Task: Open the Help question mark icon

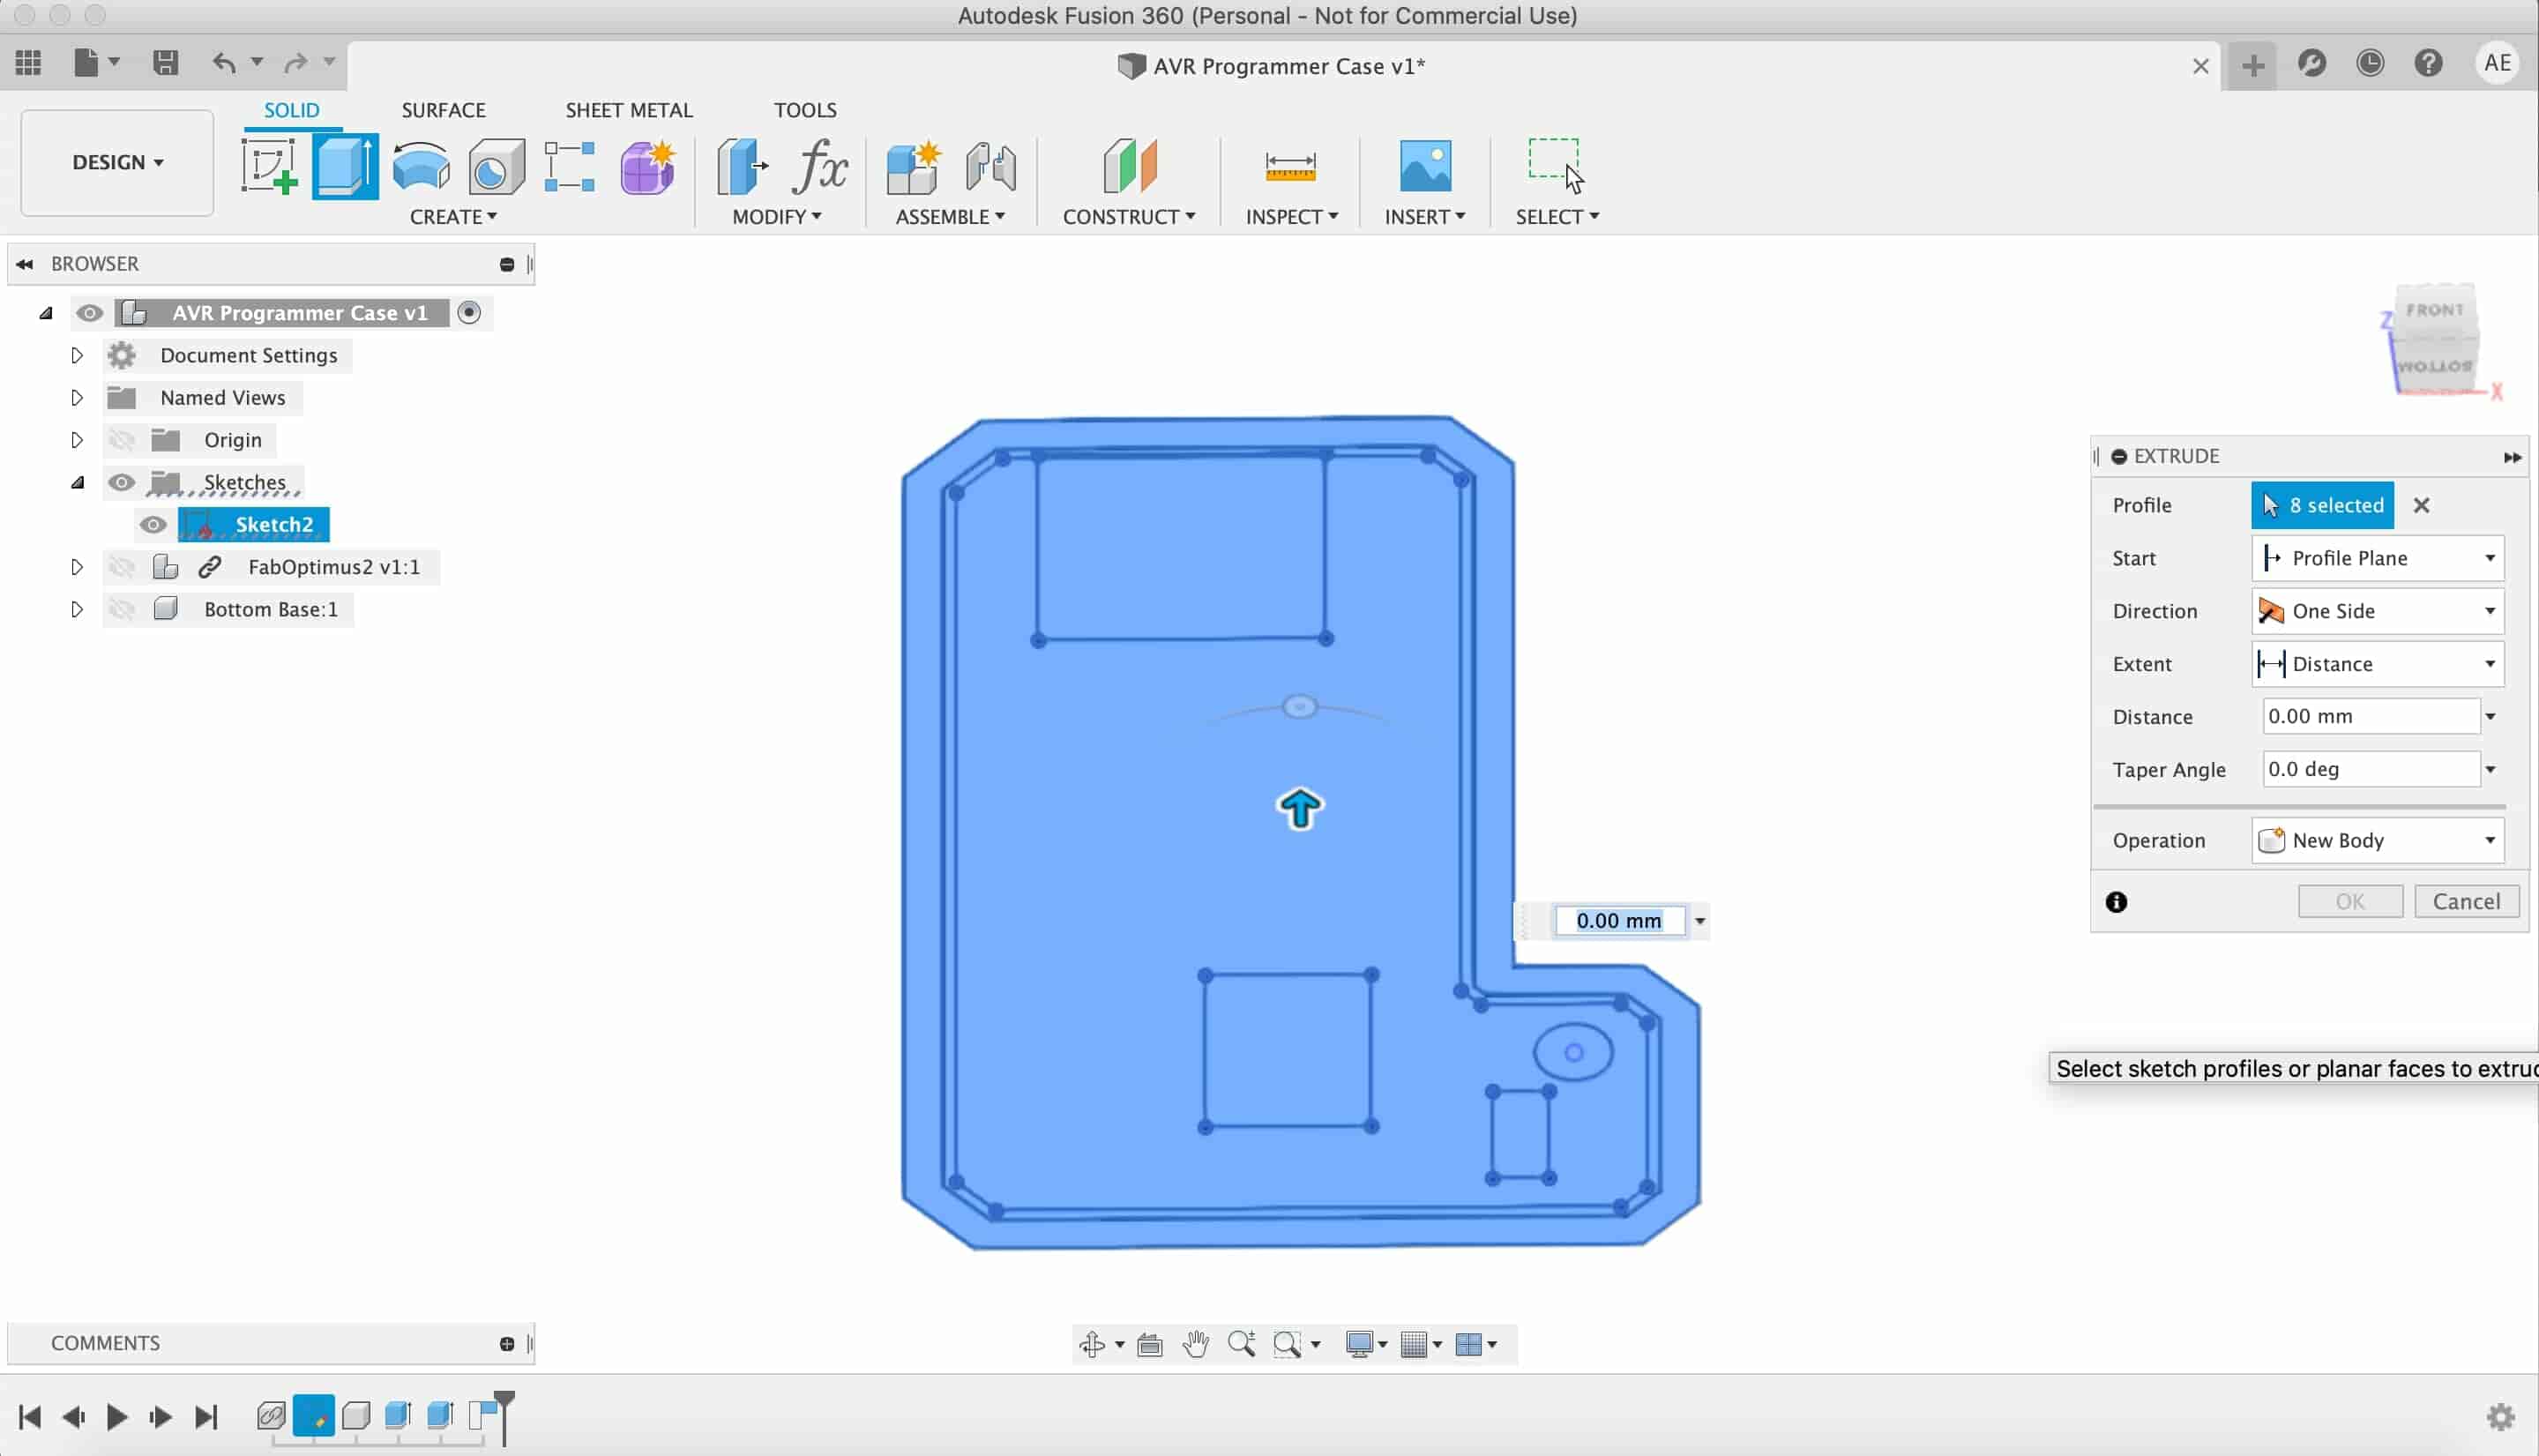Action: (2428, 63)
